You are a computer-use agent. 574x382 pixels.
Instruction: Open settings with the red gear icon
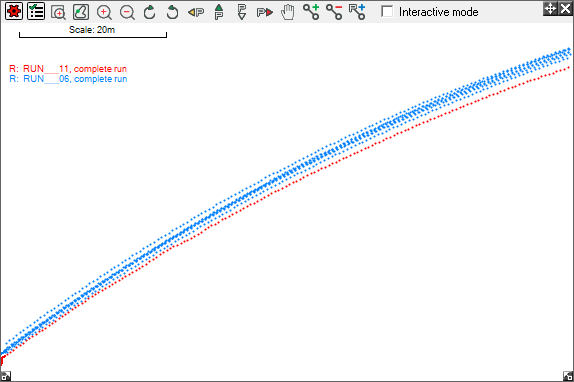[14, 11]
